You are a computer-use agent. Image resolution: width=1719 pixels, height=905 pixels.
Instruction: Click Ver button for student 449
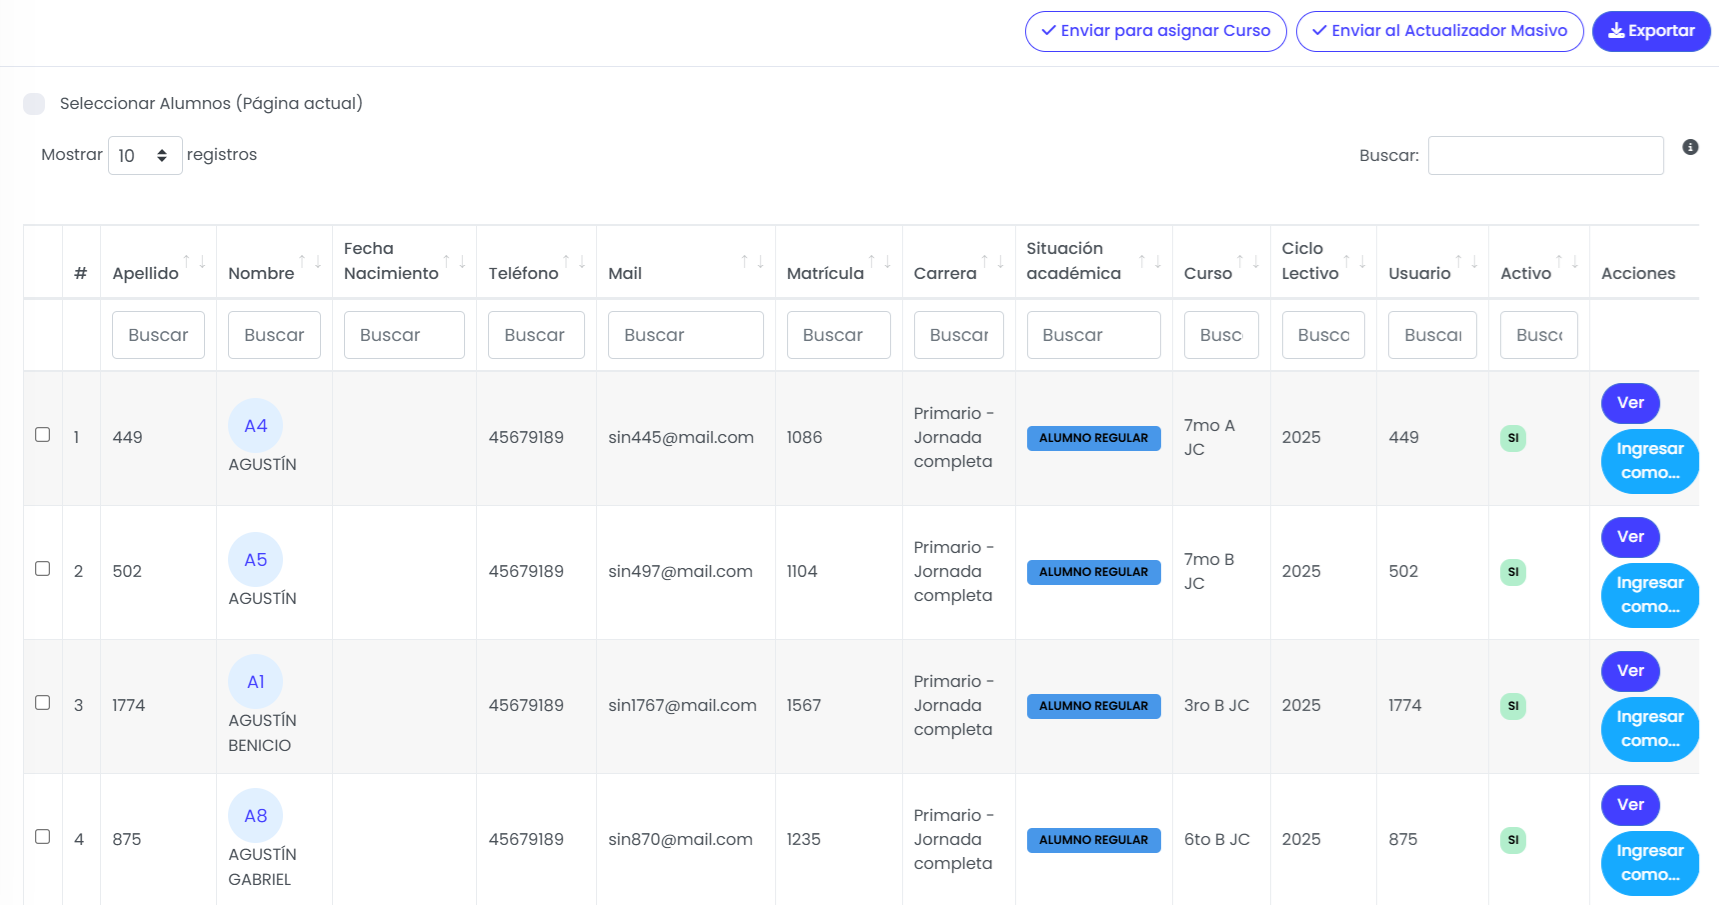1630,403
